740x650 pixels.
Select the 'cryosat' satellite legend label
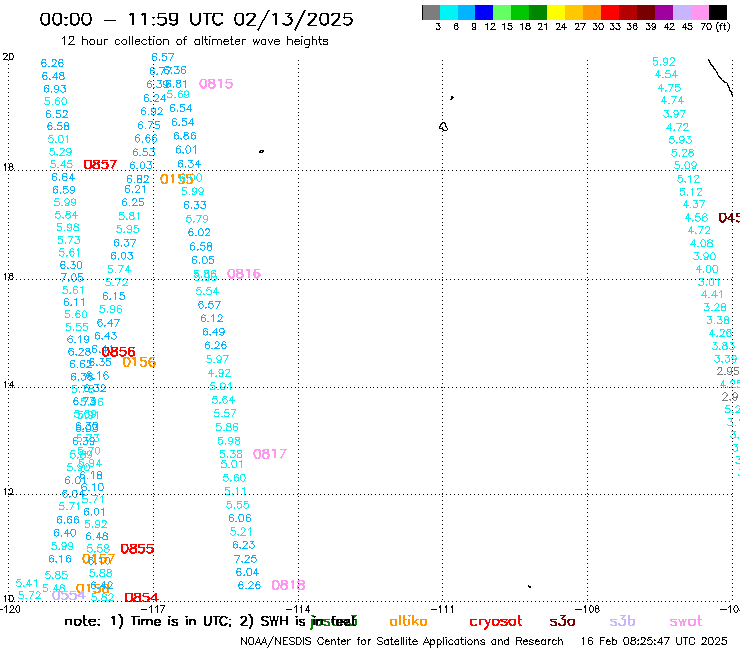point(496,621)
